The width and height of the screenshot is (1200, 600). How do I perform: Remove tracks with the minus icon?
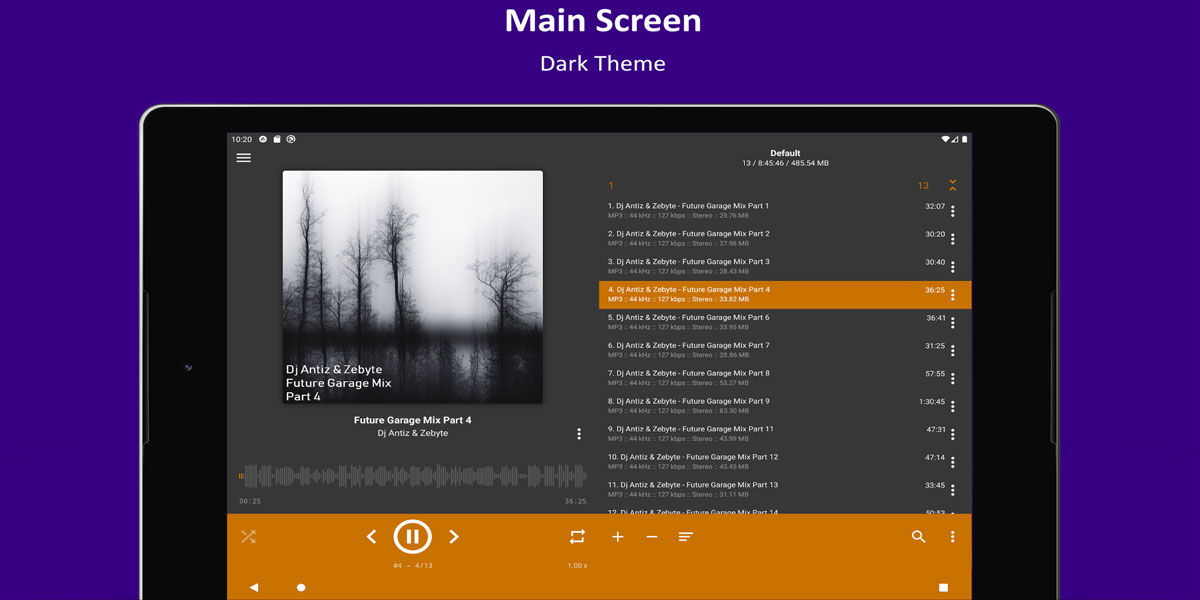652,537
